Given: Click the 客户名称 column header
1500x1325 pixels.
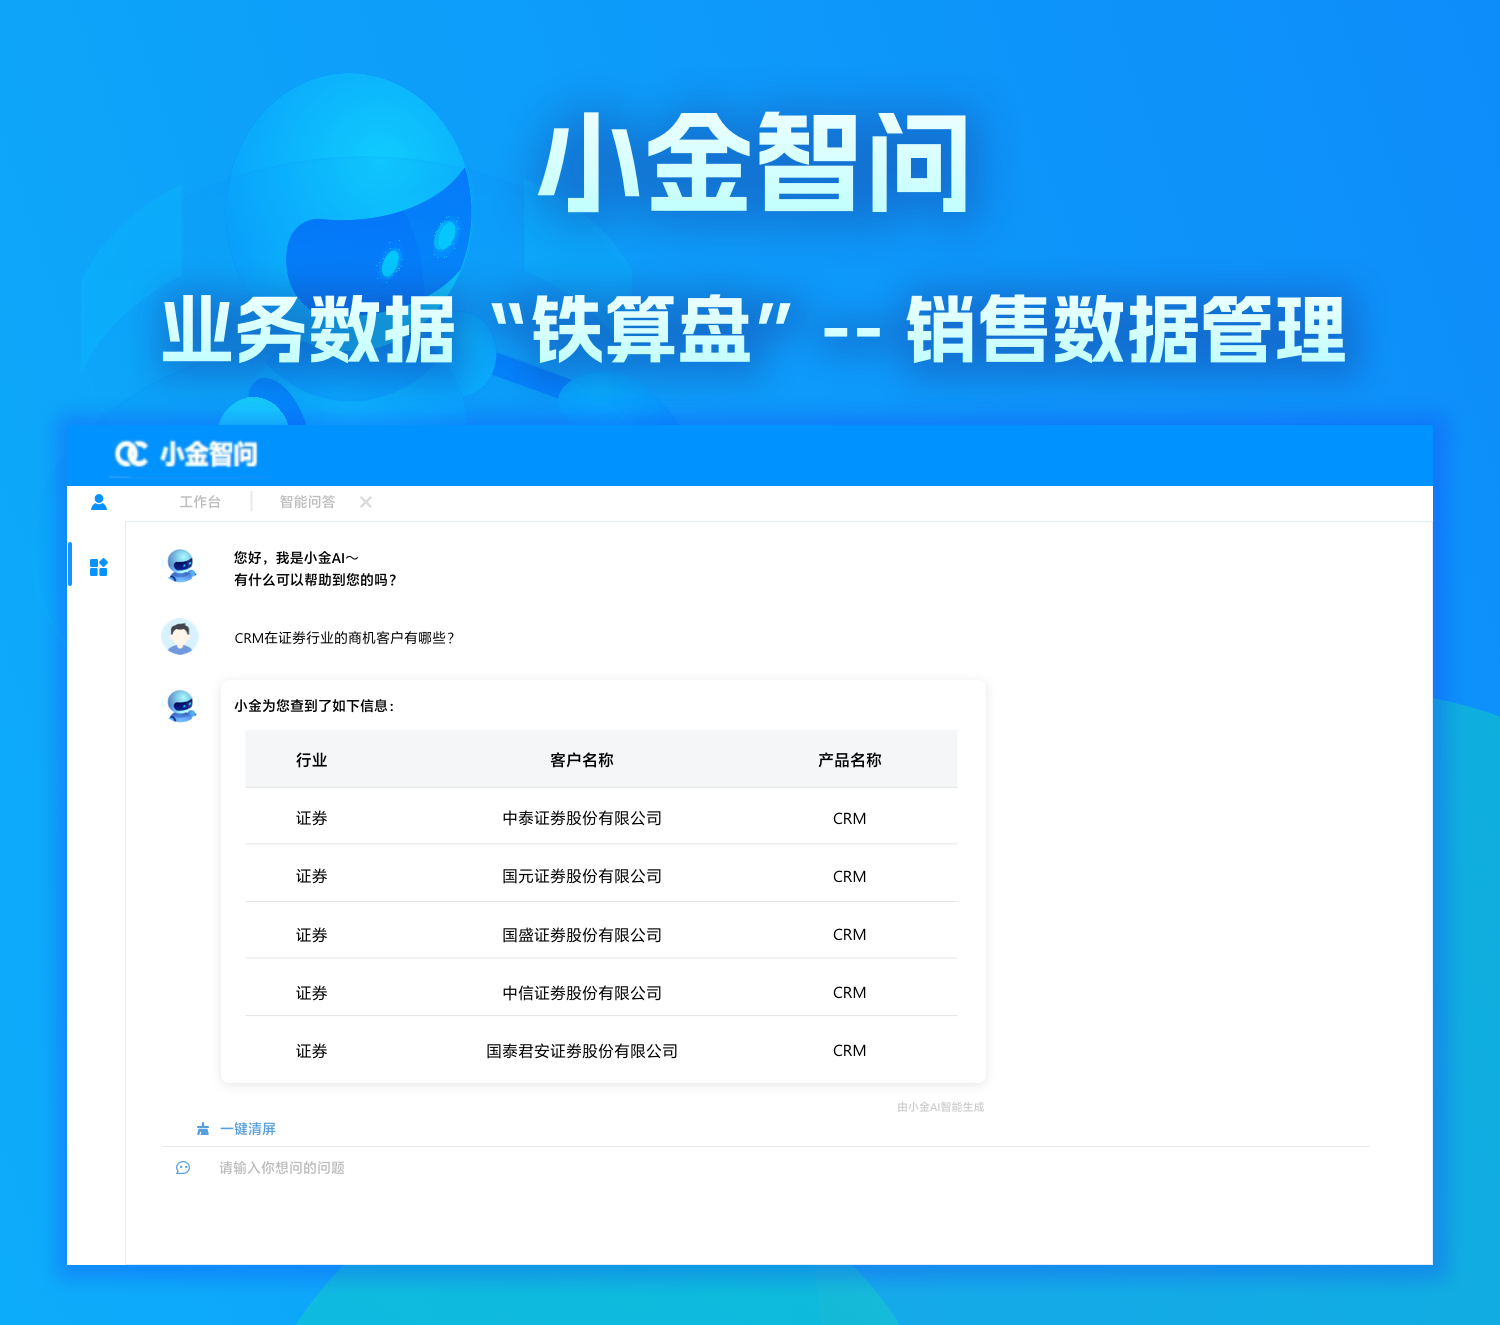Looking at the screenshot, I should coord(581,760).
